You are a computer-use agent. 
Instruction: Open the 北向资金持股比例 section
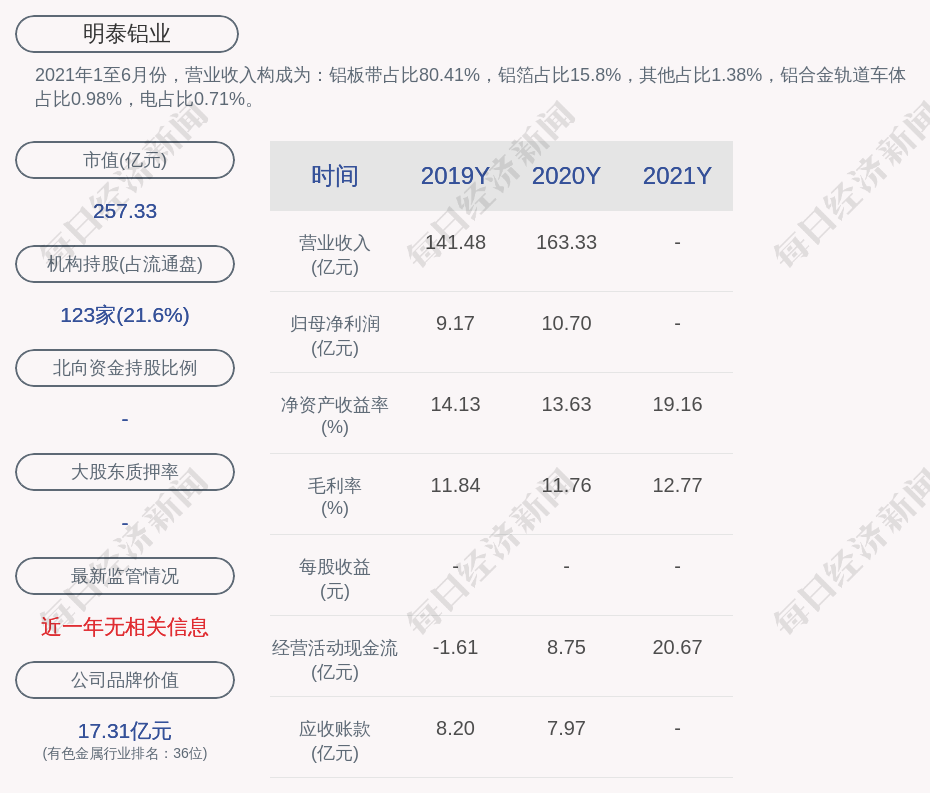click(125, 368)
